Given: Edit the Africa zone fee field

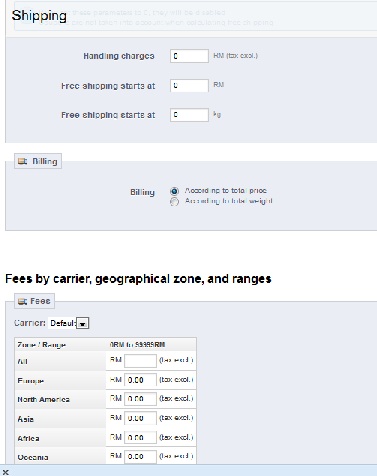Looking at the screenshot, I should [x=140, y=438].
